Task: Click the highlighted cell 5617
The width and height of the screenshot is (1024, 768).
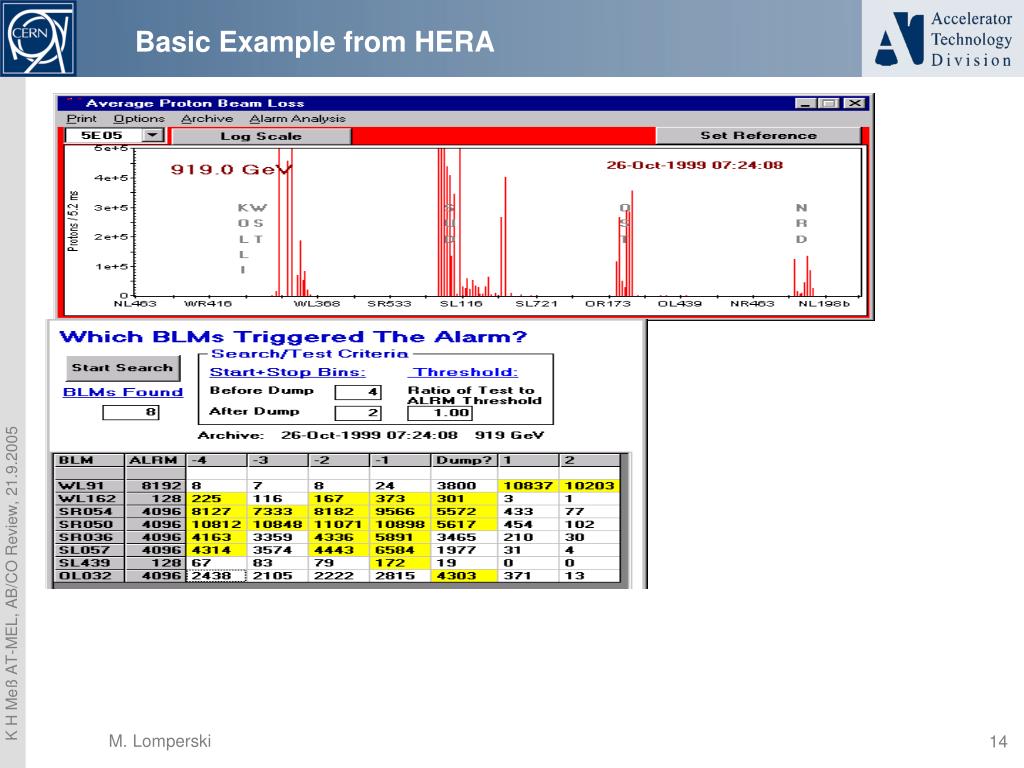Action: [x=464, y=524]
